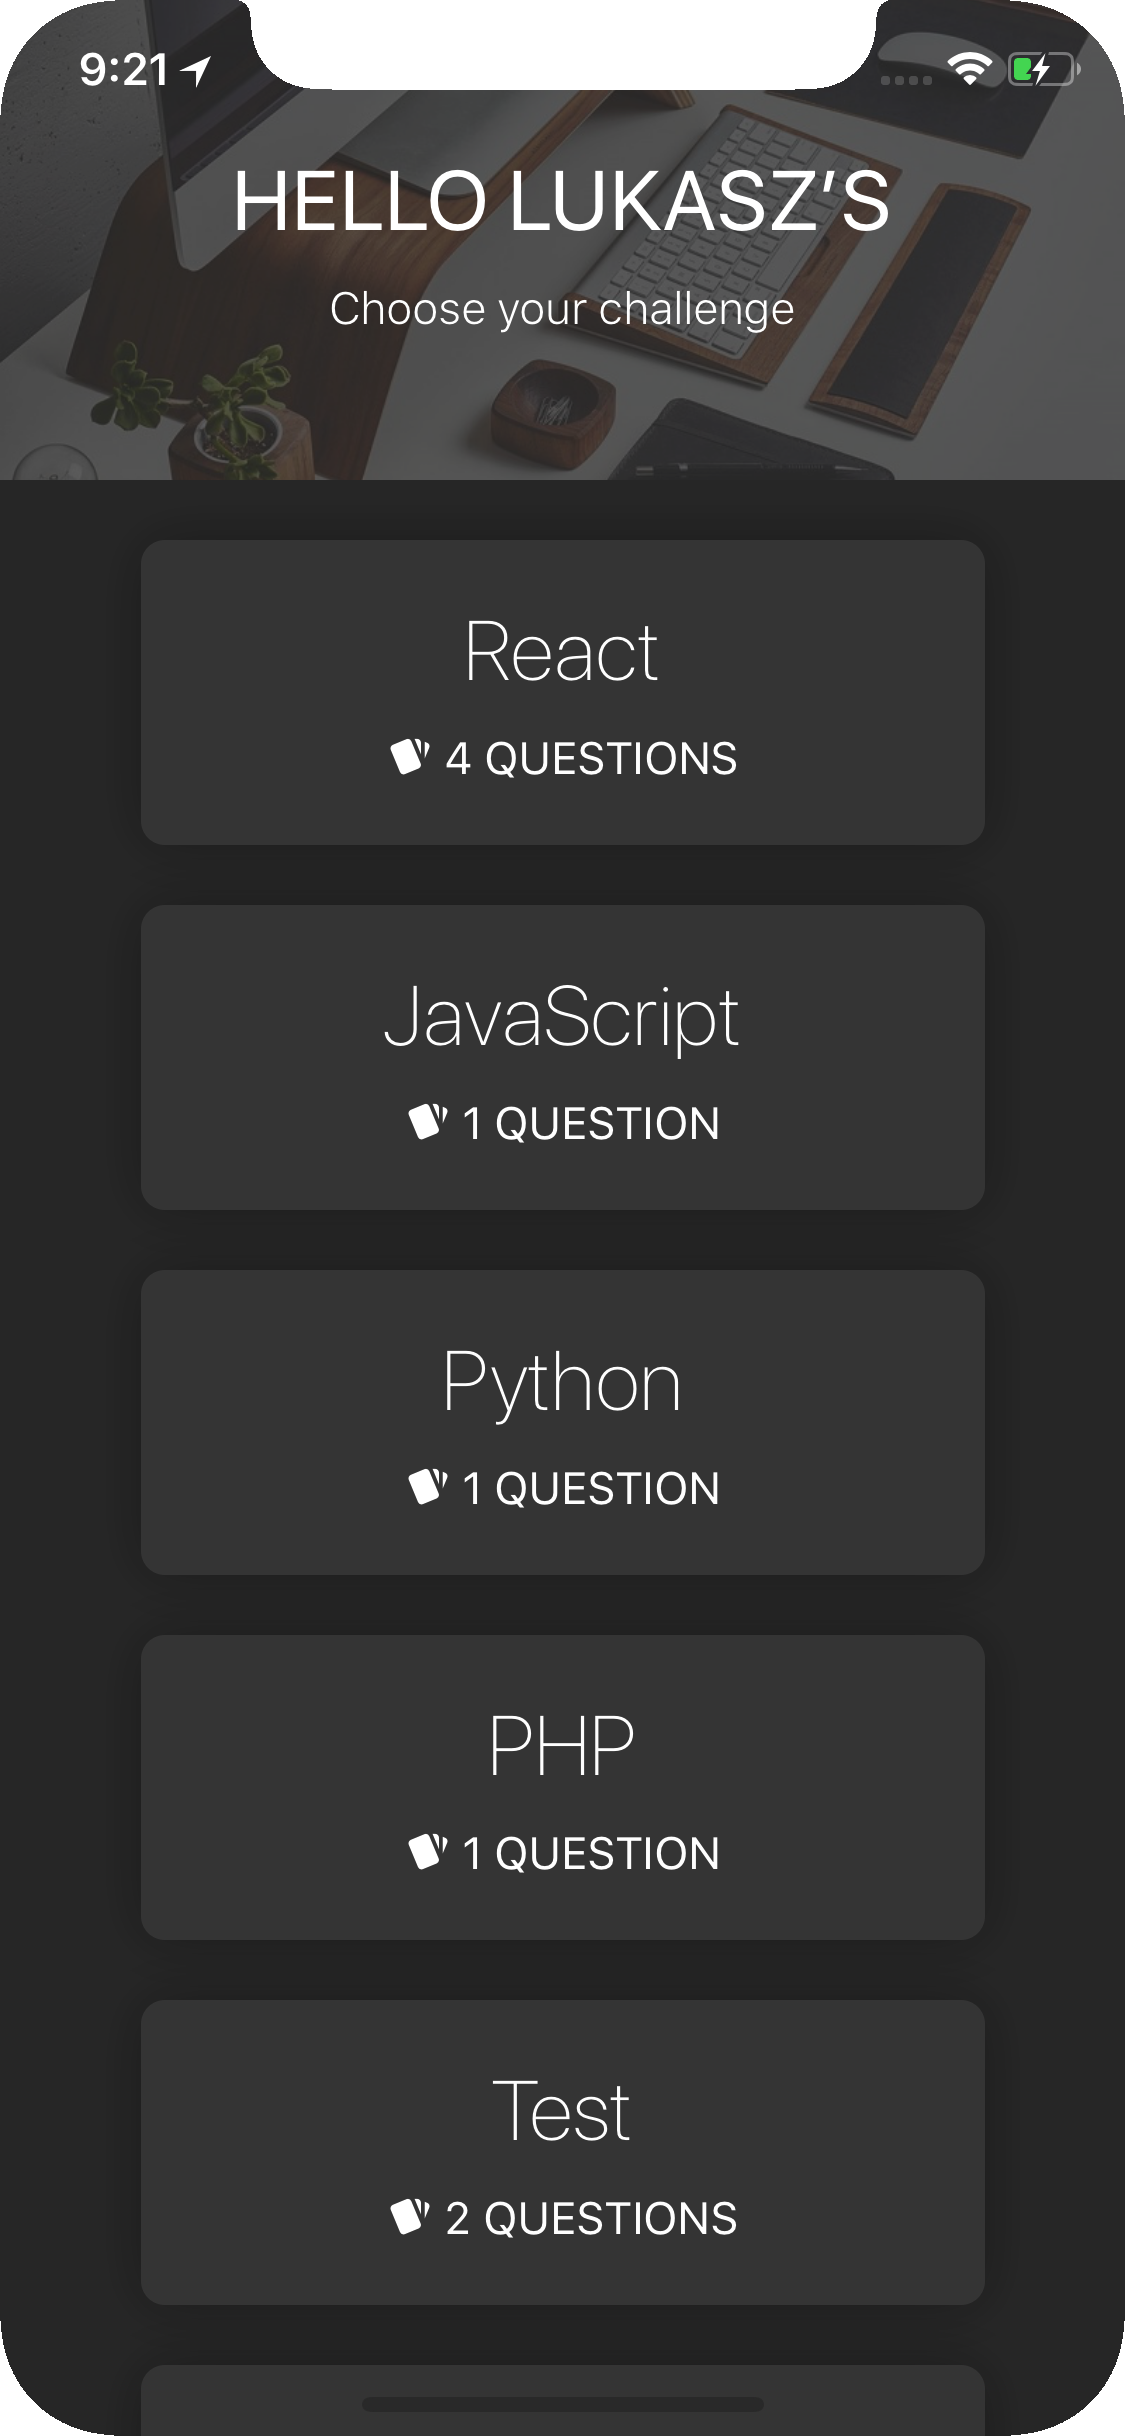Screen dimensions: 1125x2436
Task: Open the JavaScript challenge title
Action: (562, 1017)
